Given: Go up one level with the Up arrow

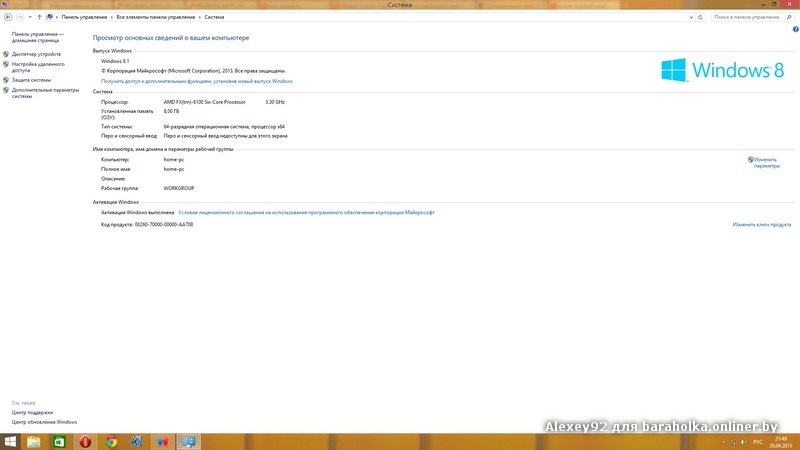Looking at the screenshot, I should 39,17.
